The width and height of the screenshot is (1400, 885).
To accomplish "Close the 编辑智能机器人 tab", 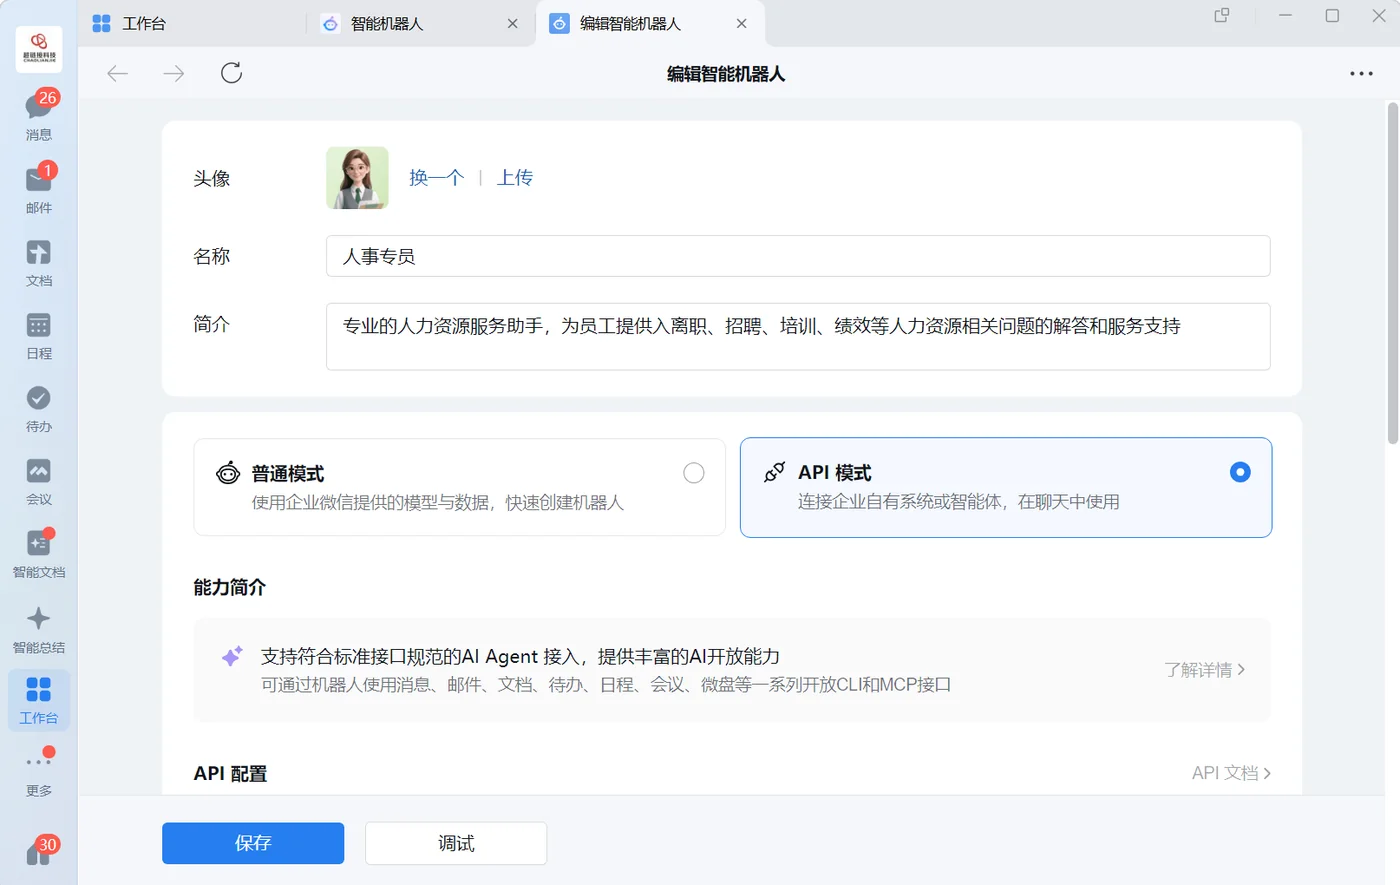I will pos(741,24).
